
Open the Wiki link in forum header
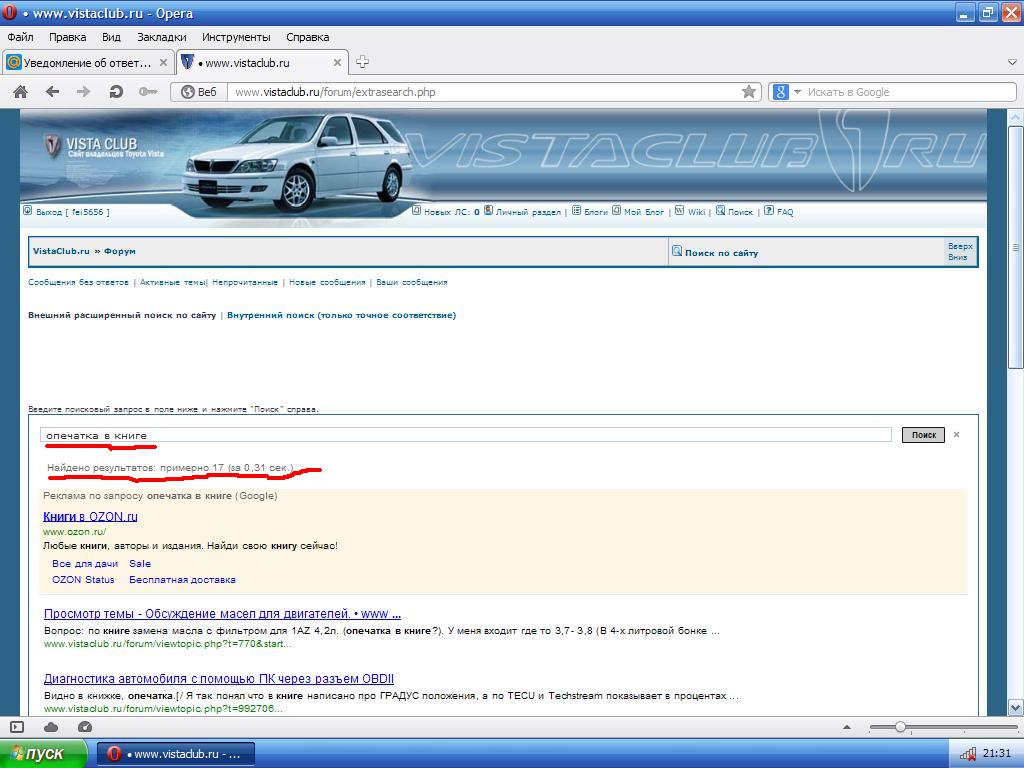695,212
